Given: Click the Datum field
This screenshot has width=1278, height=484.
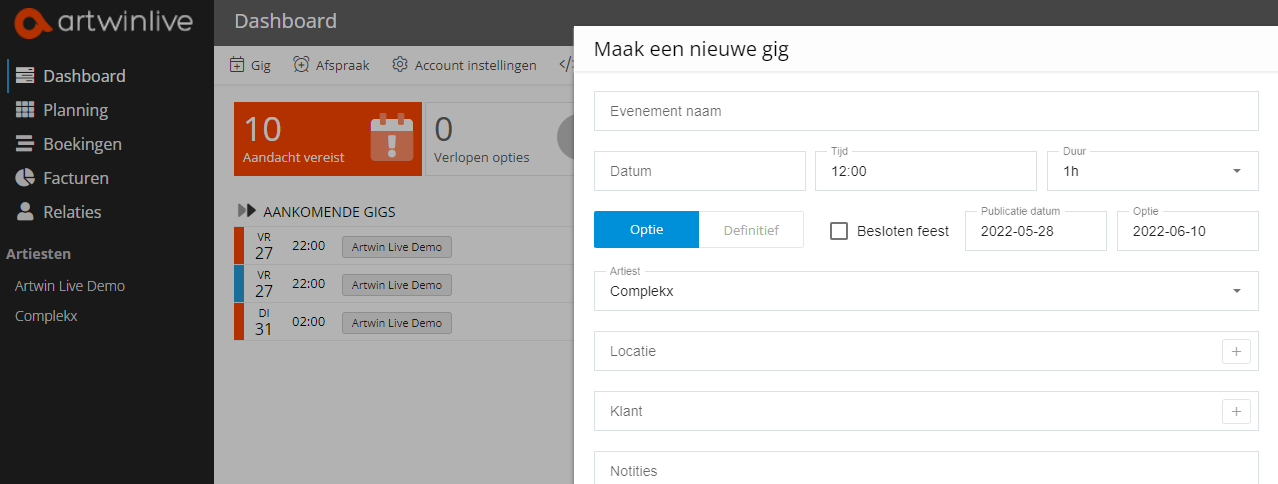Looking at the screenshot, I should coord(700,171).
